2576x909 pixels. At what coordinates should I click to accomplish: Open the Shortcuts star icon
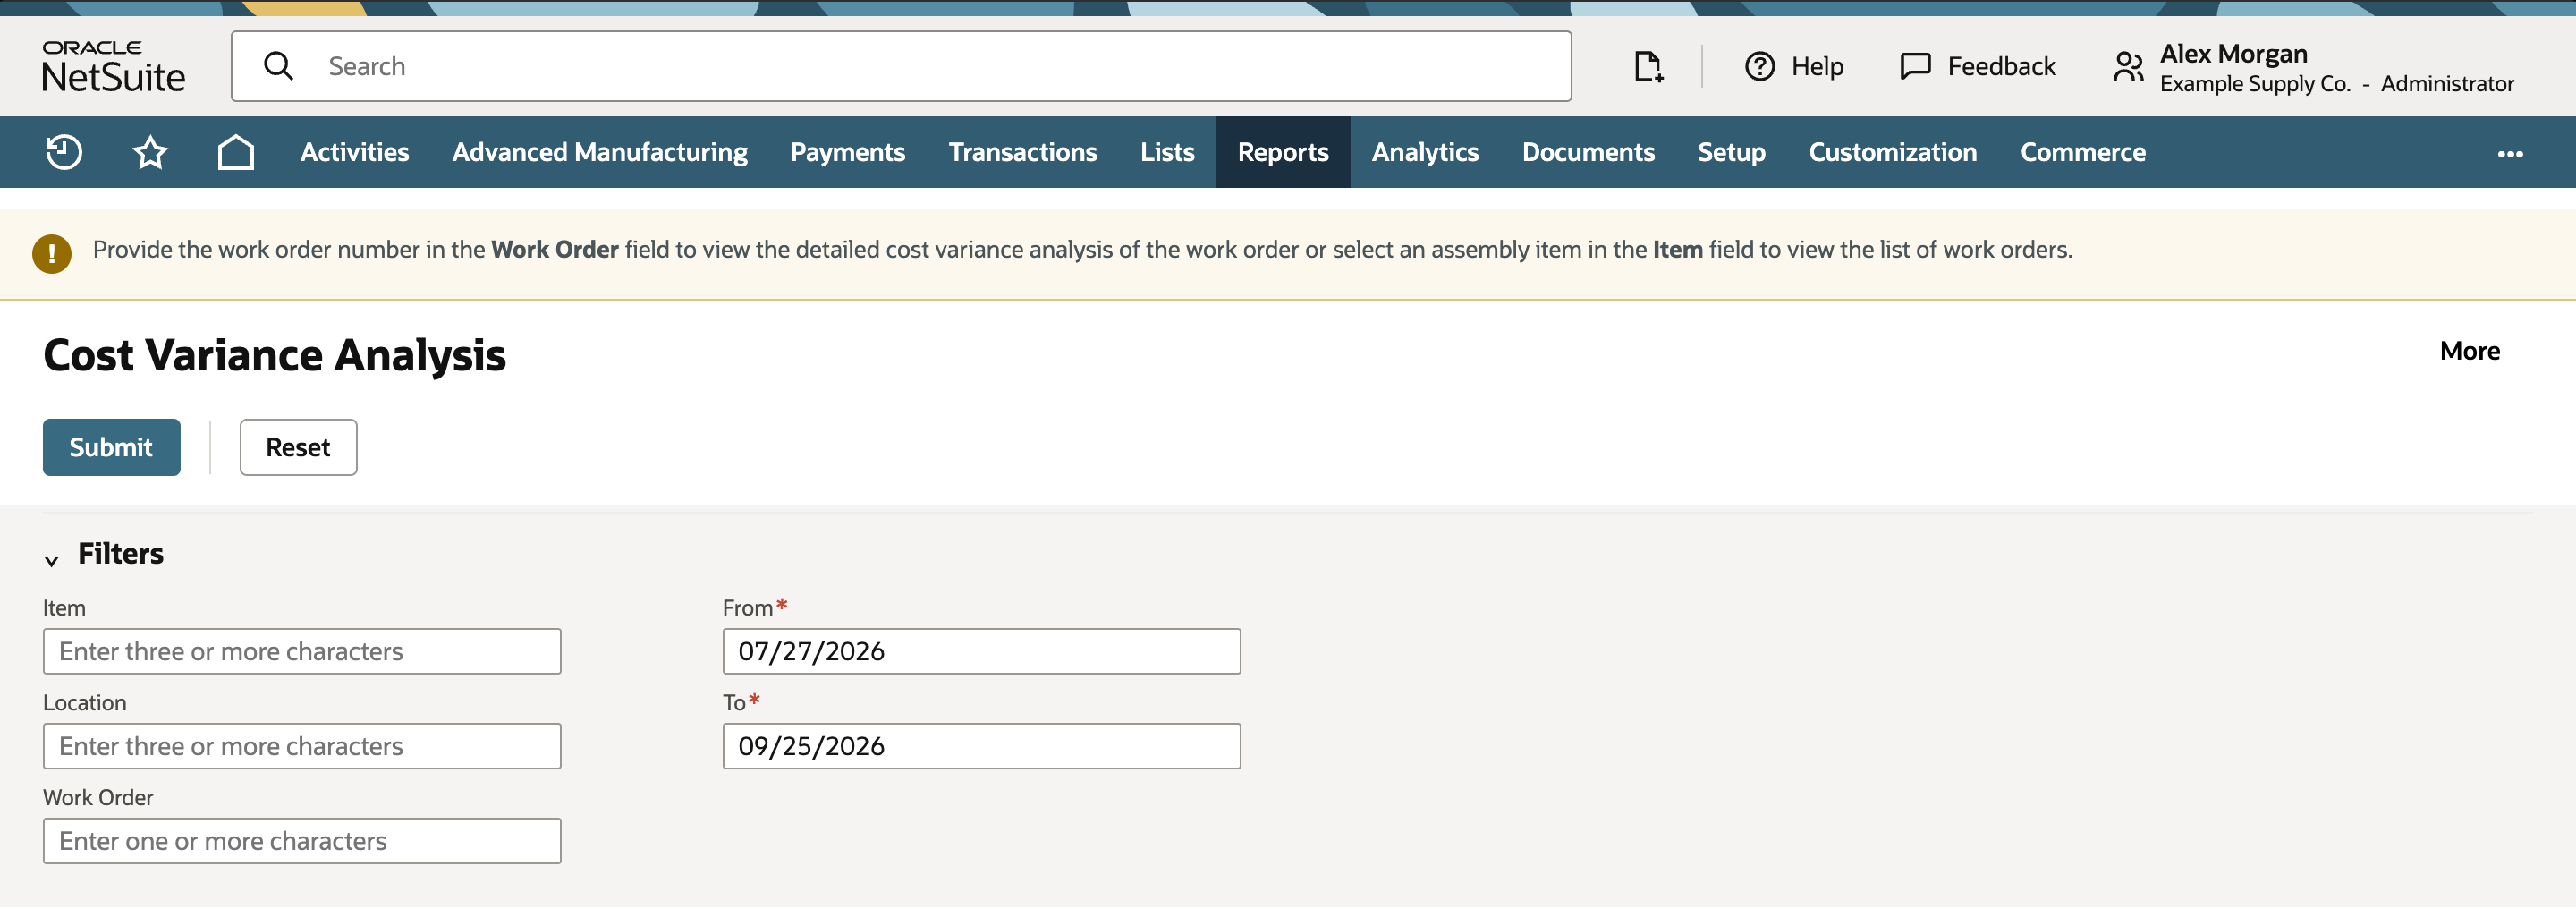(150, 152)
